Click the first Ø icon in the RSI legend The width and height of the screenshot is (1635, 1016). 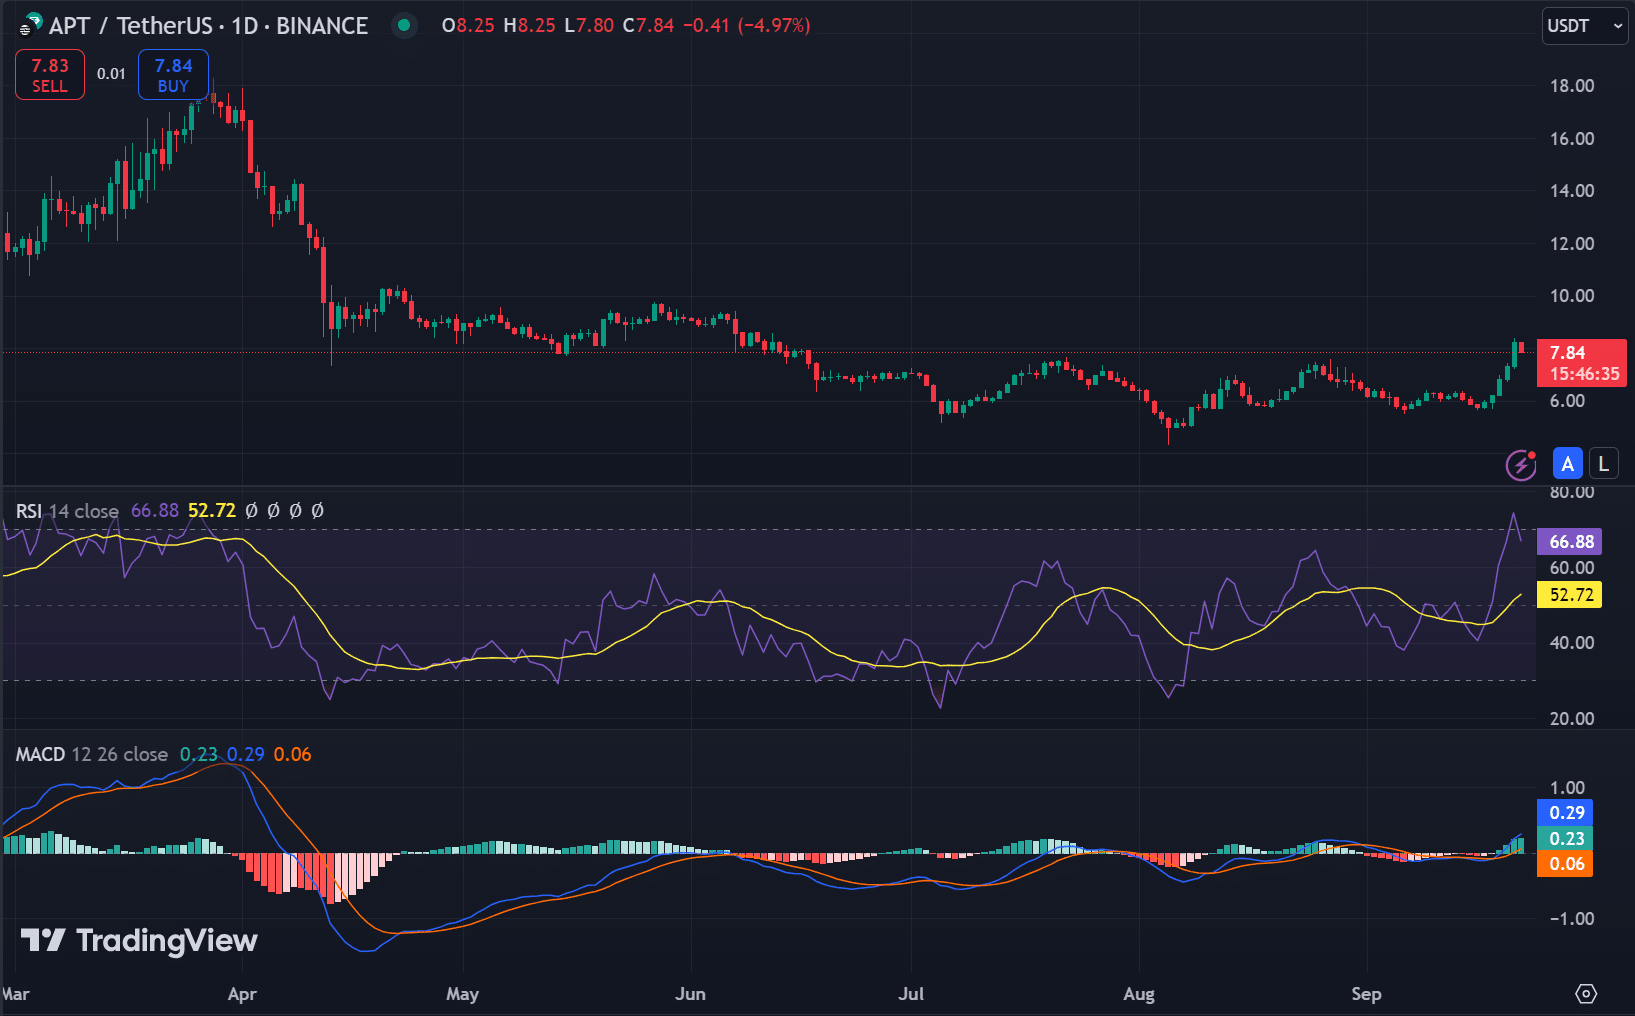[250, 510]
